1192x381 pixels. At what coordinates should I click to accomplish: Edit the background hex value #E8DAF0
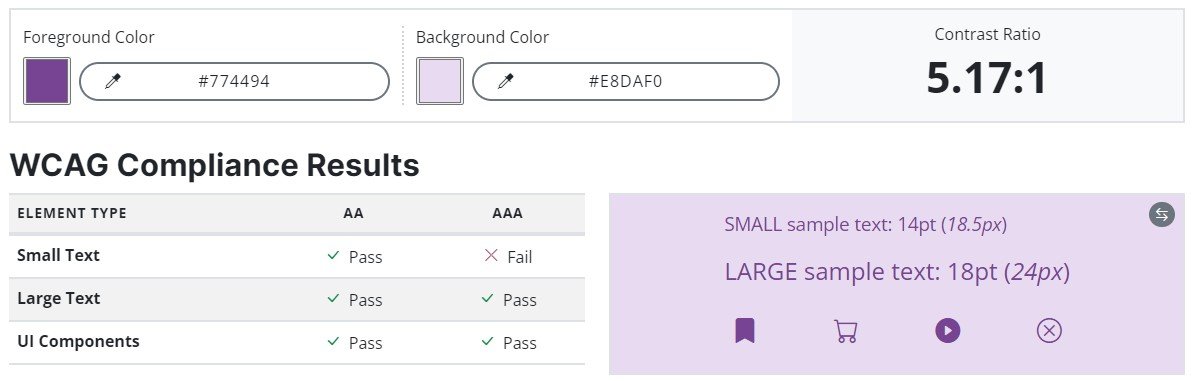pos(626,81)
